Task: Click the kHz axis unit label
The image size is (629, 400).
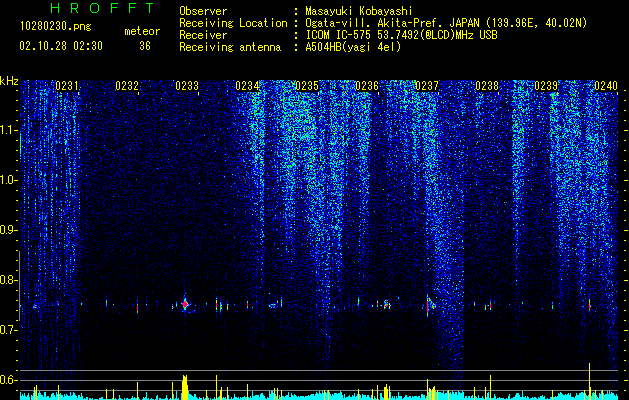Action: click(x=9, y=81)
